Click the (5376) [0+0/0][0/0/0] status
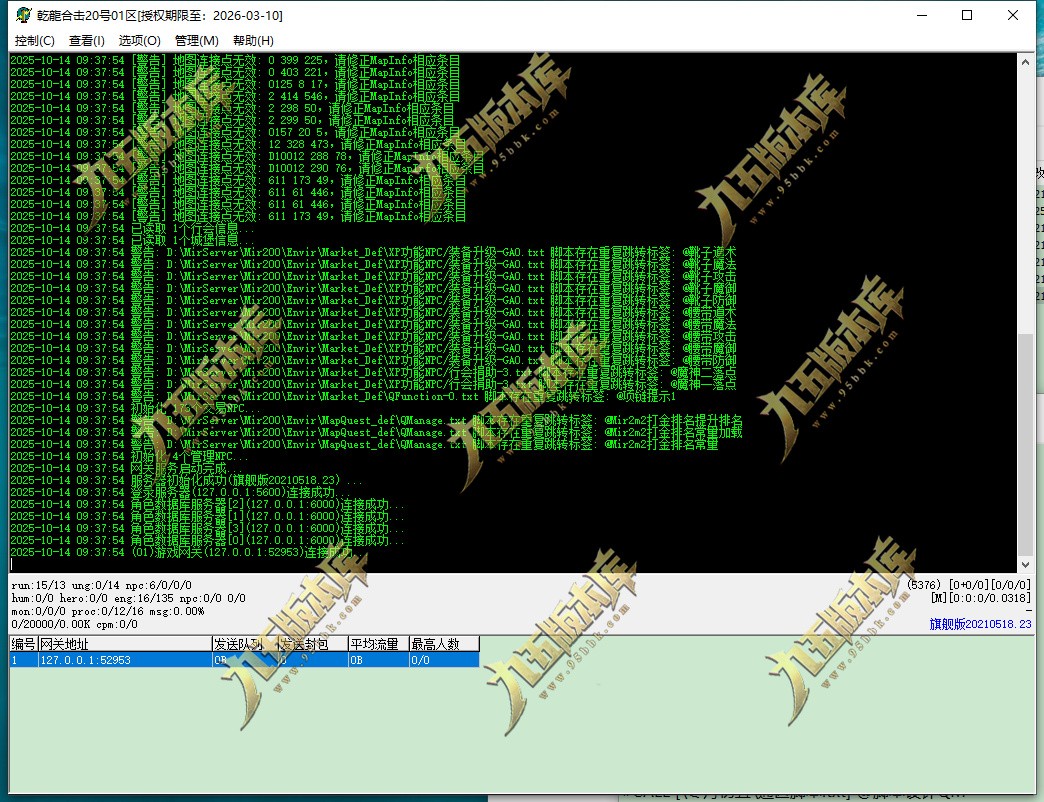This screenshot has width=1044, height=802. [x=969, y=584]
